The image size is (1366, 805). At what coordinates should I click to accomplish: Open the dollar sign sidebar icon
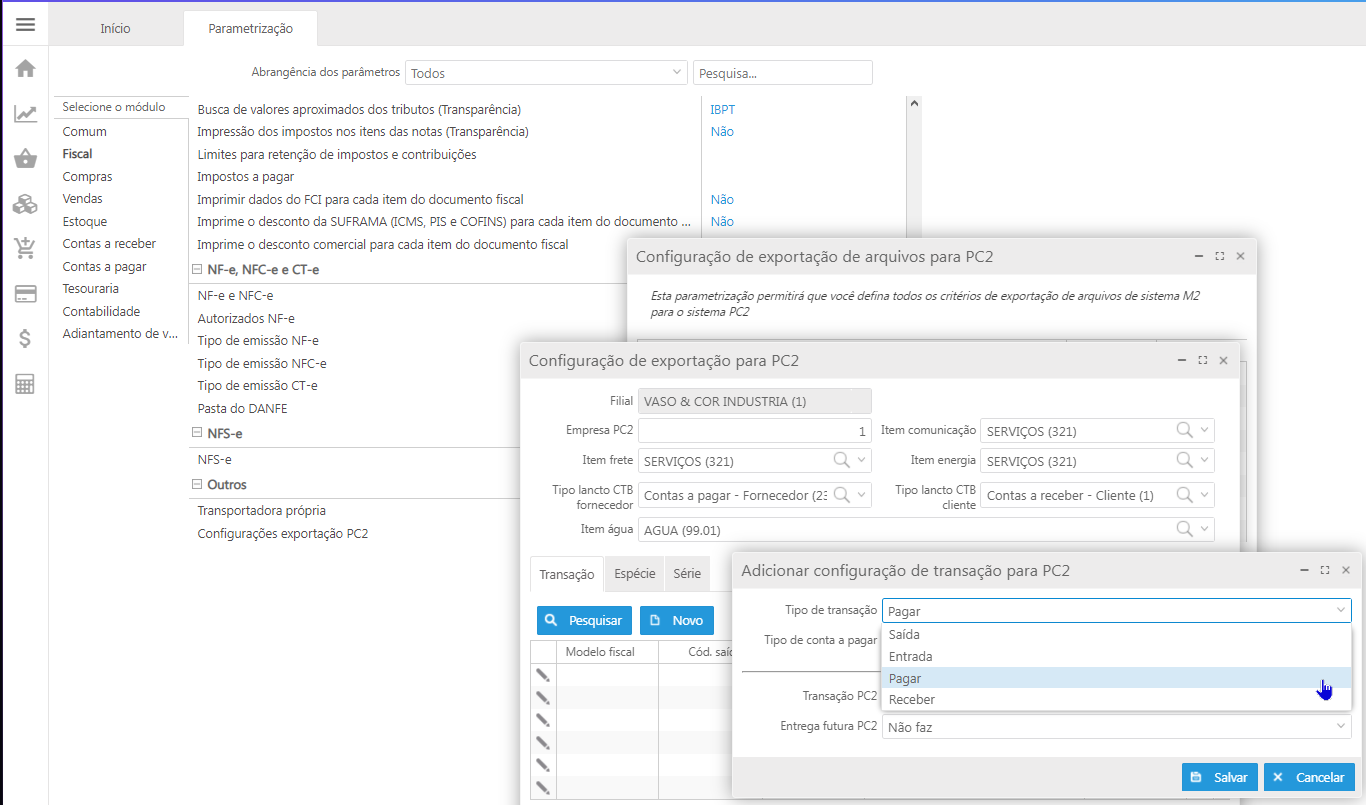pos(25,338)
